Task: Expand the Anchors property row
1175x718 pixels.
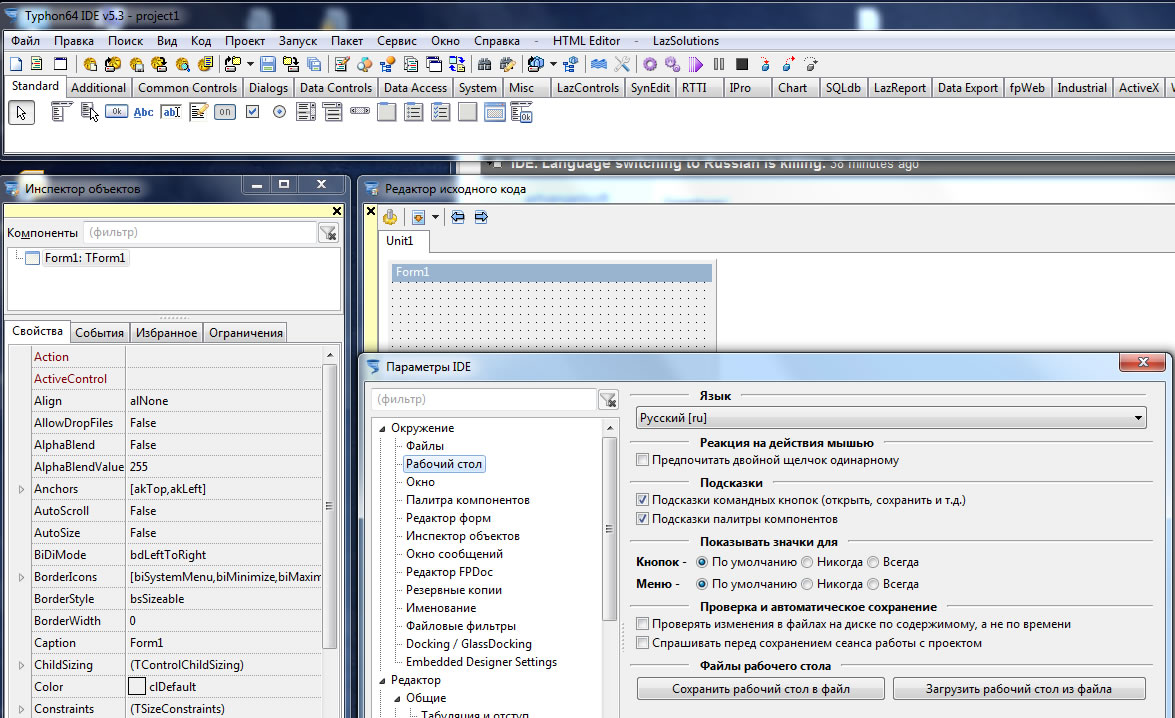Action: (x=21, y=489)
